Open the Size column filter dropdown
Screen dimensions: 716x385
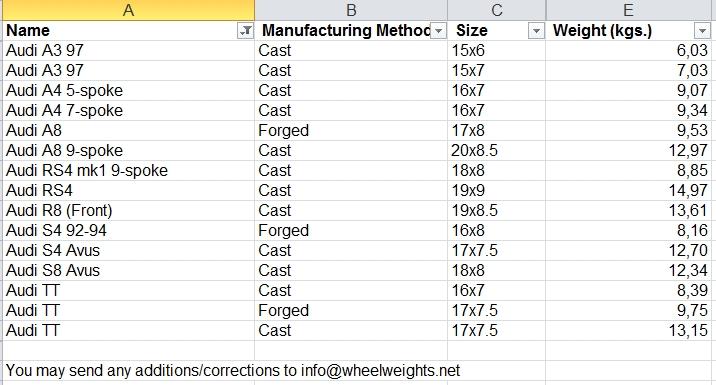[x=537, y=31]
